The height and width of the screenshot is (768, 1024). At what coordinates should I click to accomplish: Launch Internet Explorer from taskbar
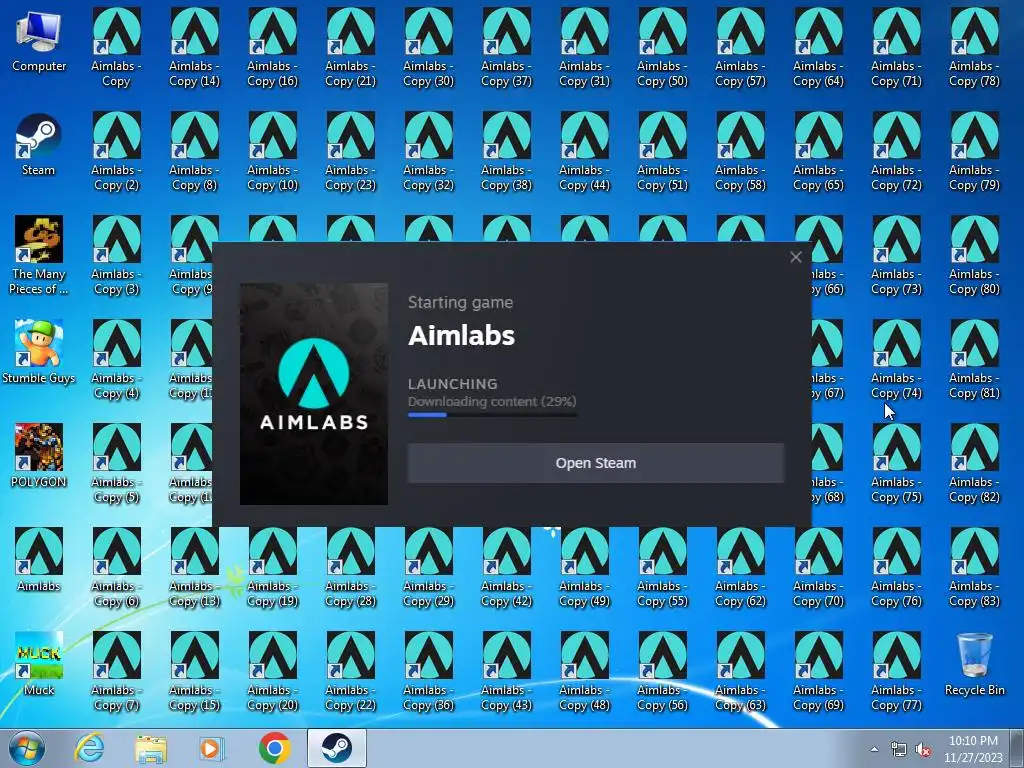(89, 748)
